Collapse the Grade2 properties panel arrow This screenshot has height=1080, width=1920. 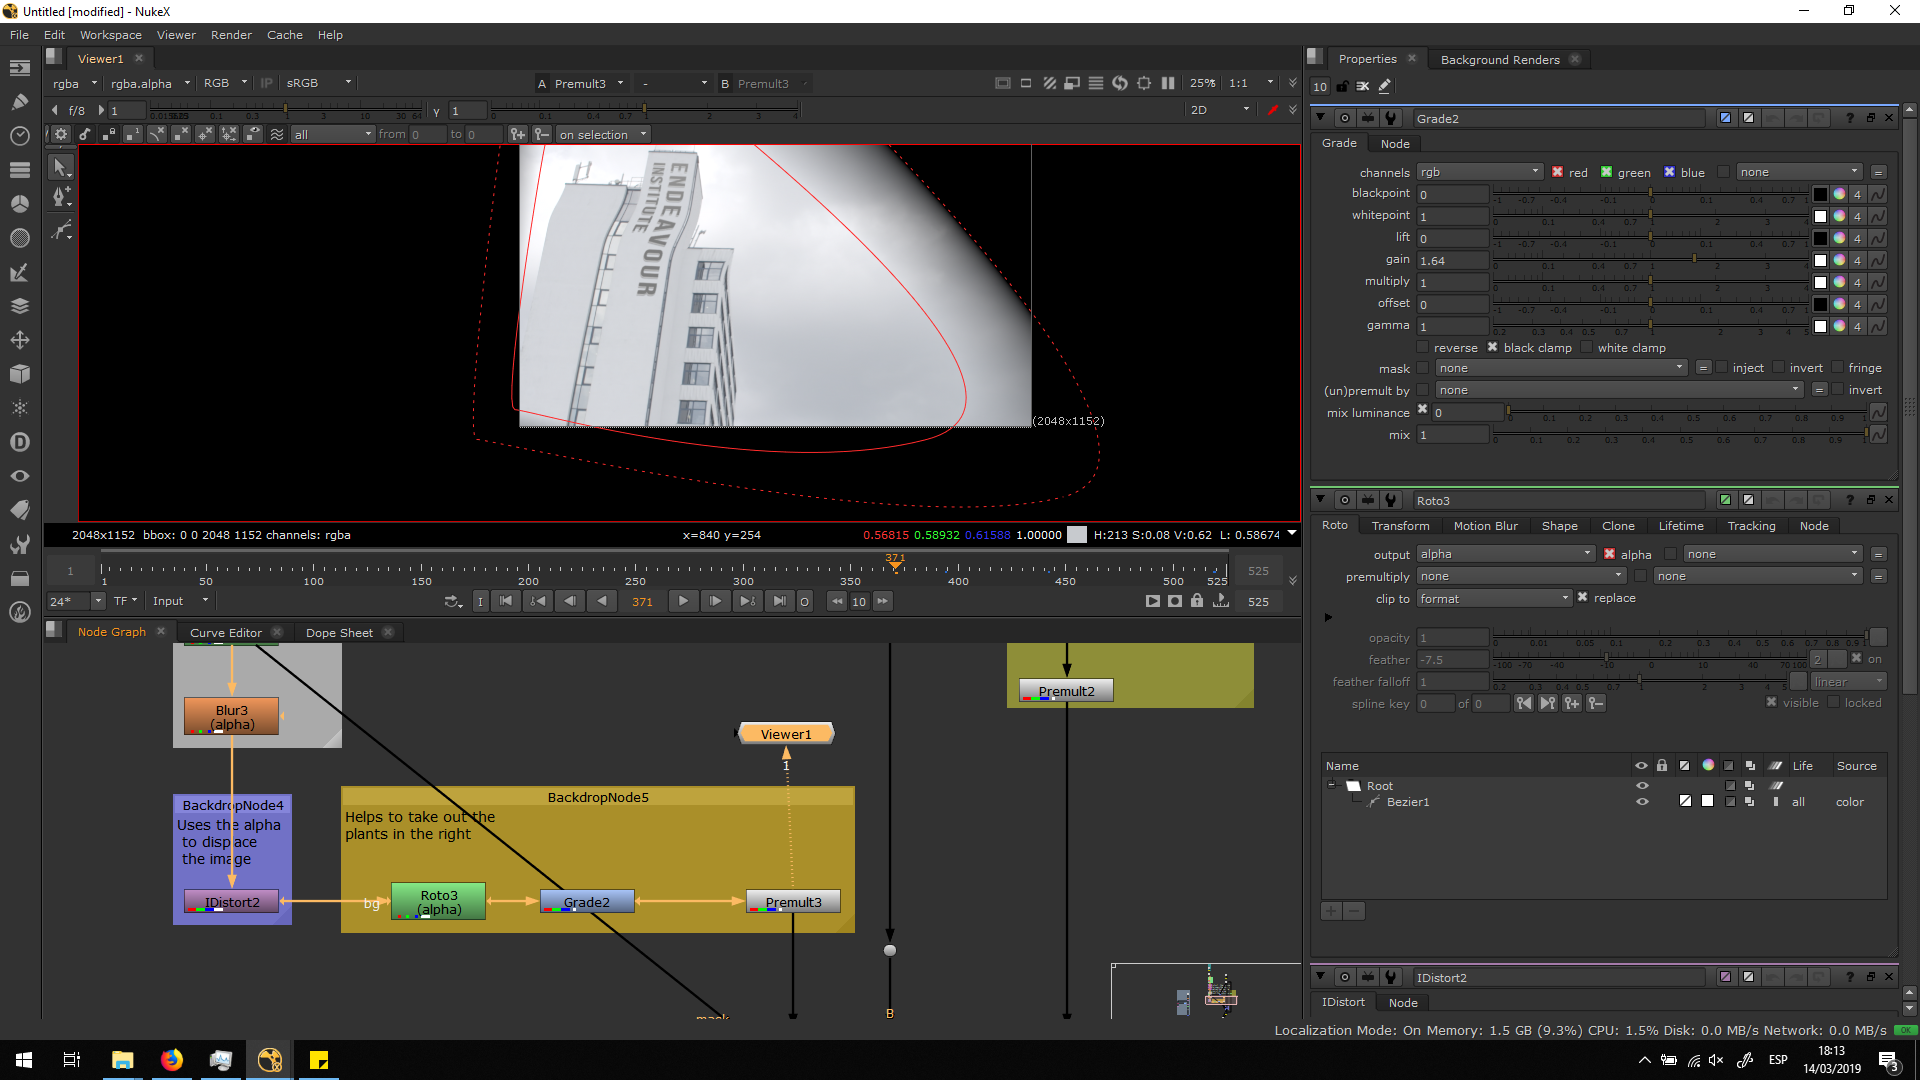coord(1320,118)
